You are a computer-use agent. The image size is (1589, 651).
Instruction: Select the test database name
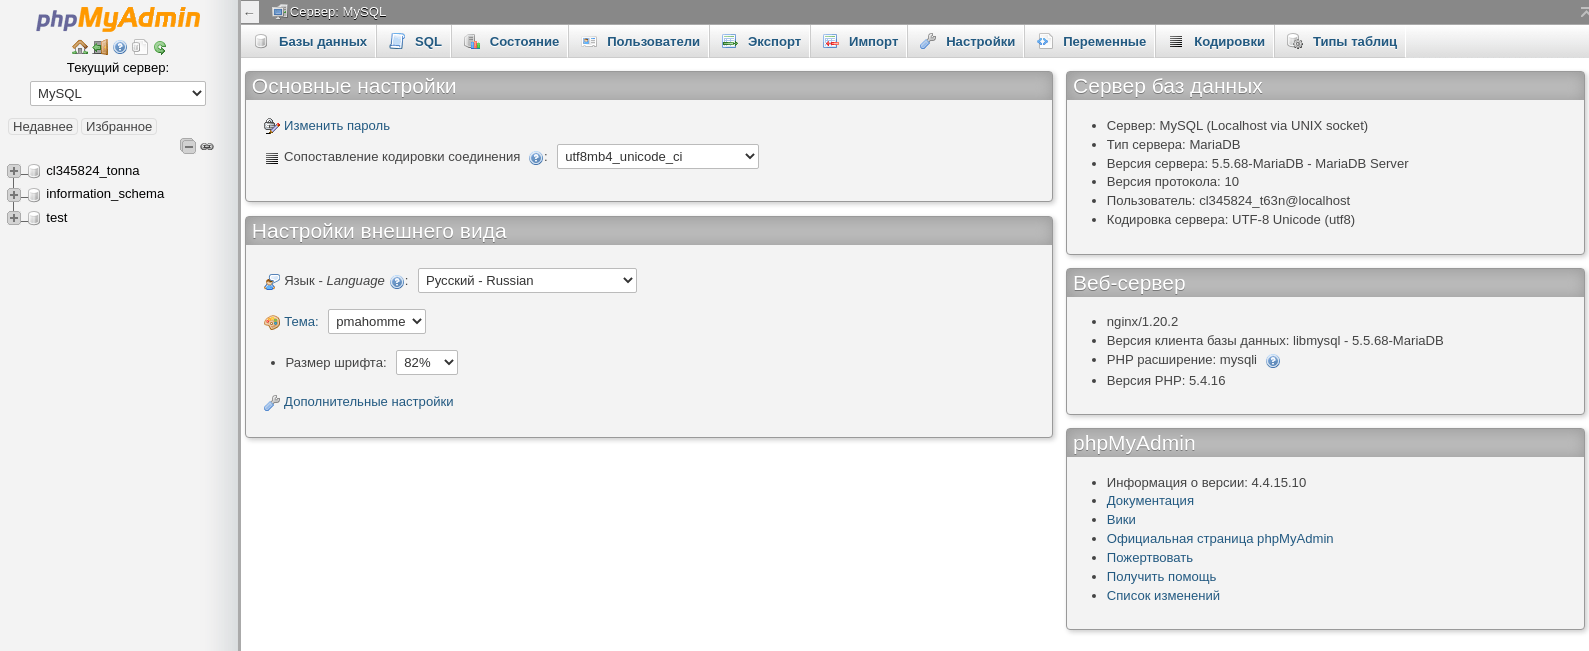point(57,218)
